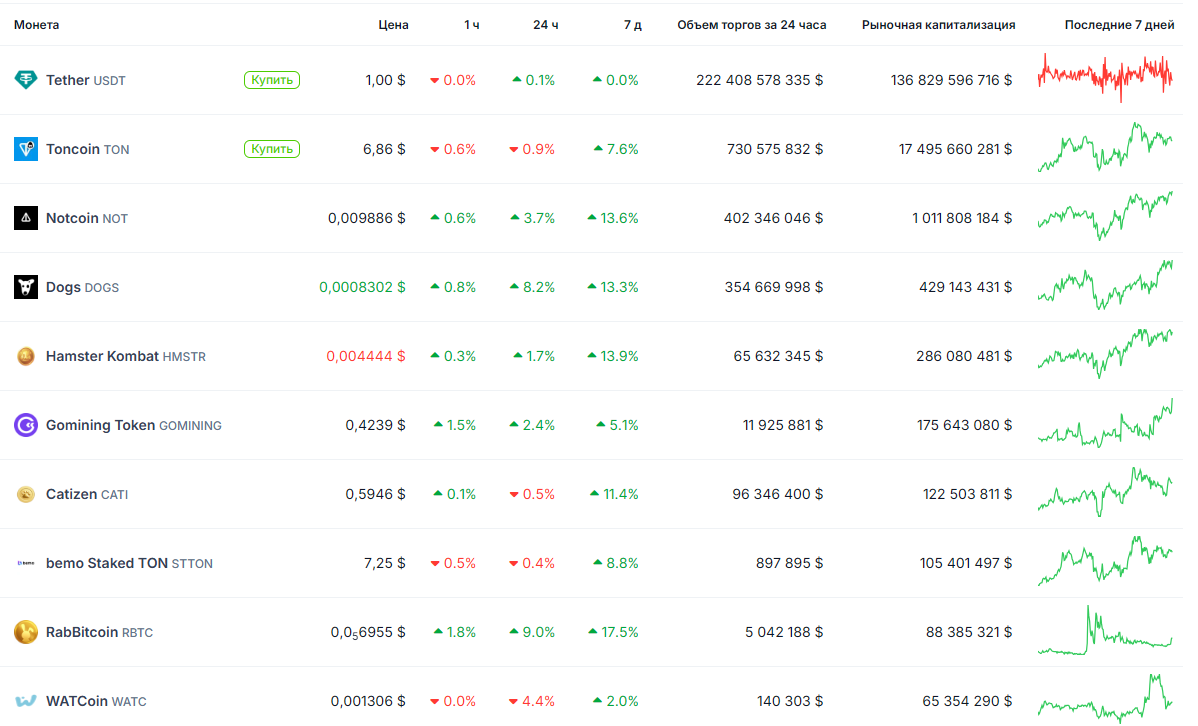
Task: Open Gomining Token's 7-day sparkline chart
Action: (1105, 423)
